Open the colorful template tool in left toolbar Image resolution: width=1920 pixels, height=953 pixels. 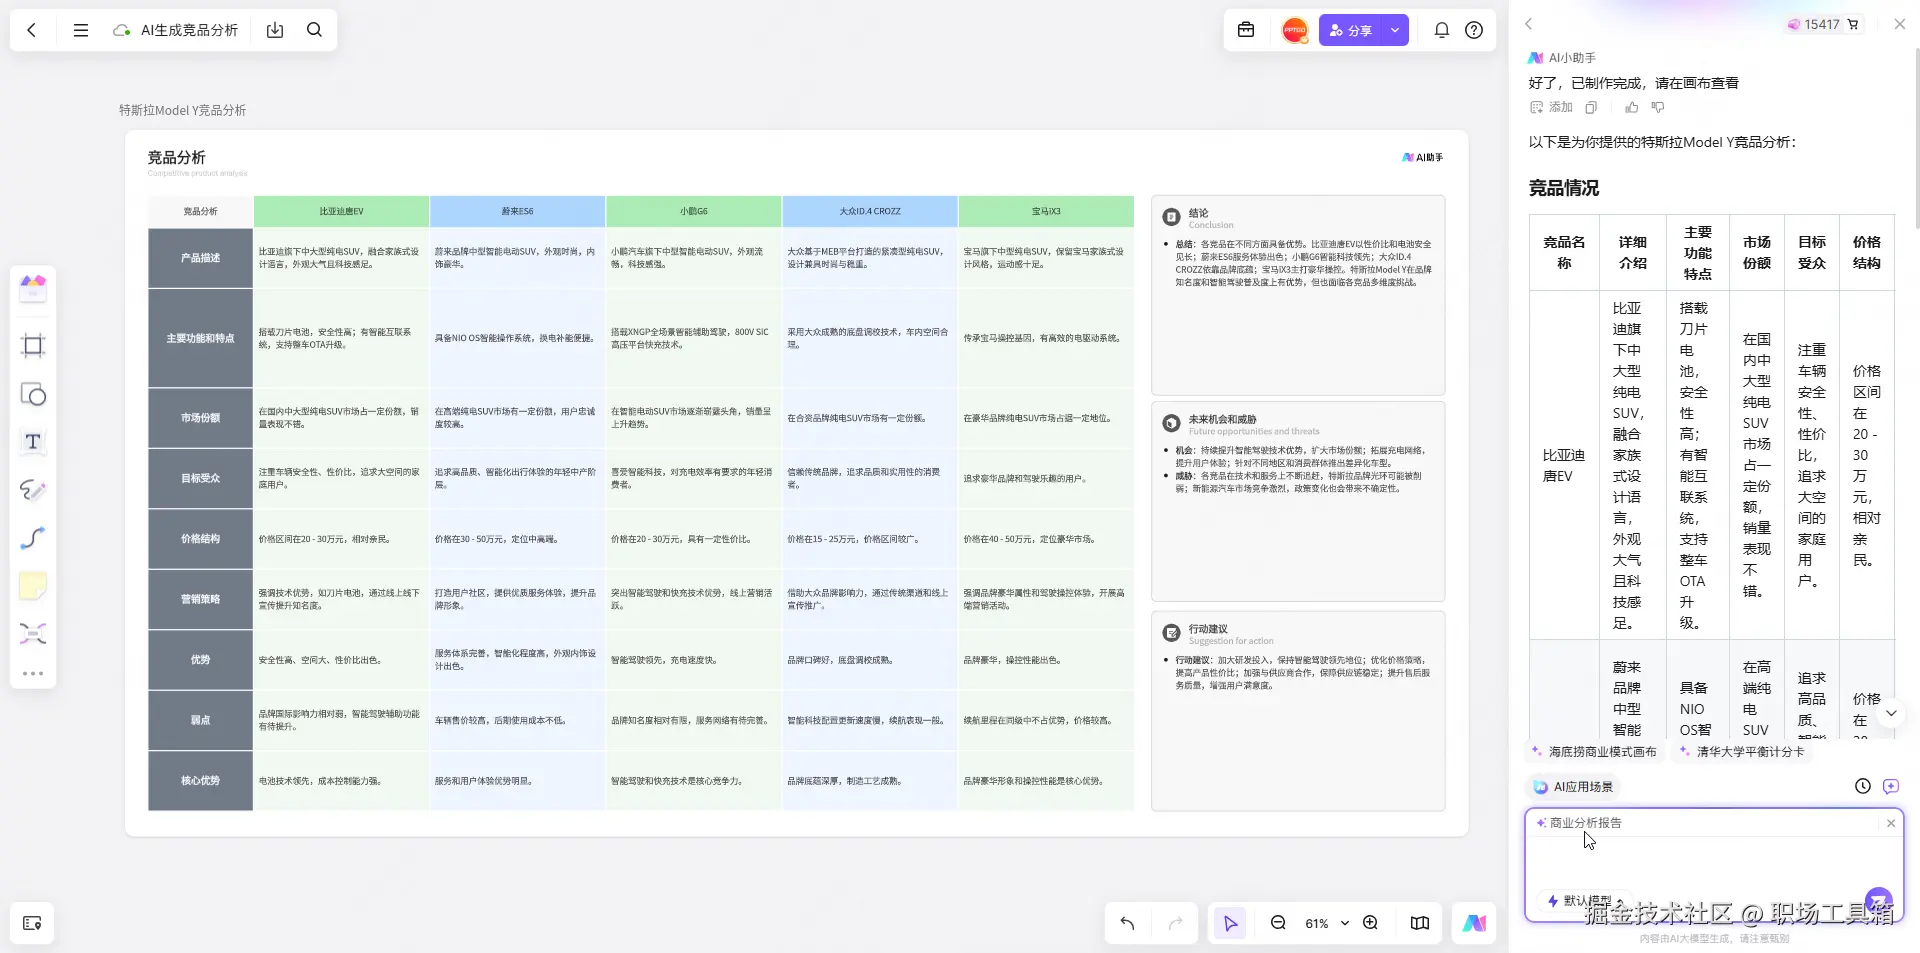33,288
